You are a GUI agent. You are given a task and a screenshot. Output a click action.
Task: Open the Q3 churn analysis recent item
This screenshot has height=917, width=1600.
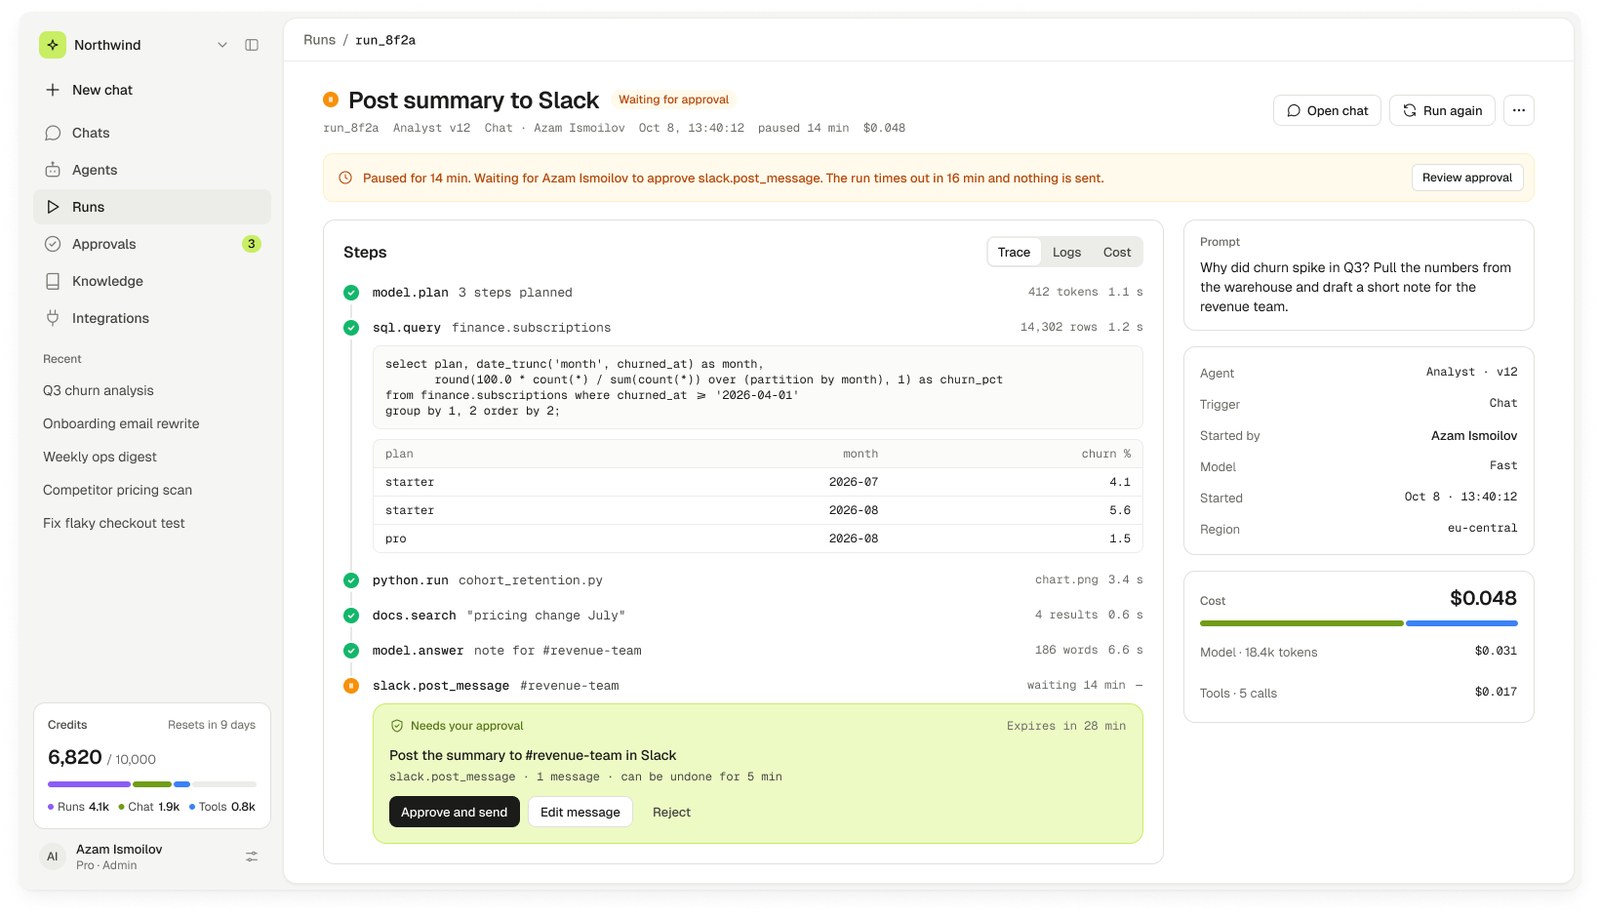[98, 391]
